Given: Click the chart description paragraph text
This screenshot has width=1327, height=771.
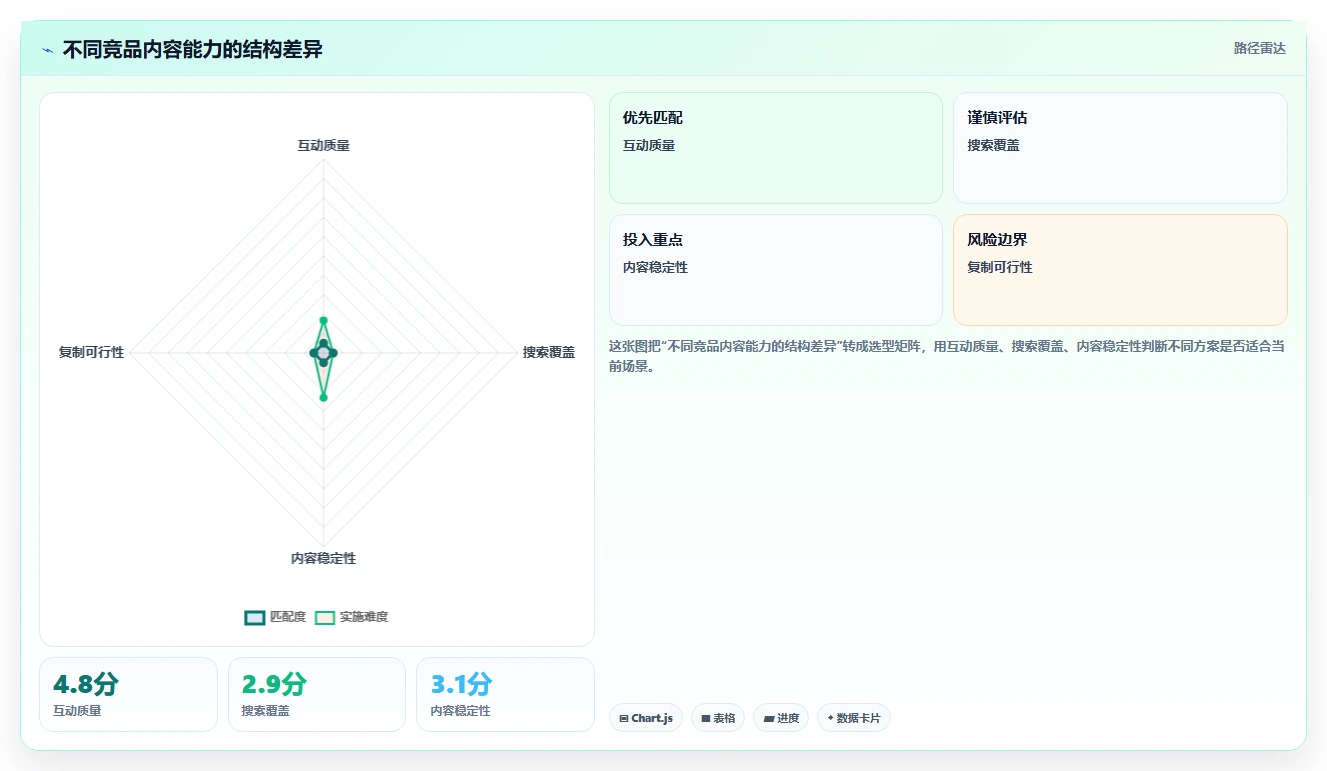Looking at the screenshot, I should pos(947,356).
